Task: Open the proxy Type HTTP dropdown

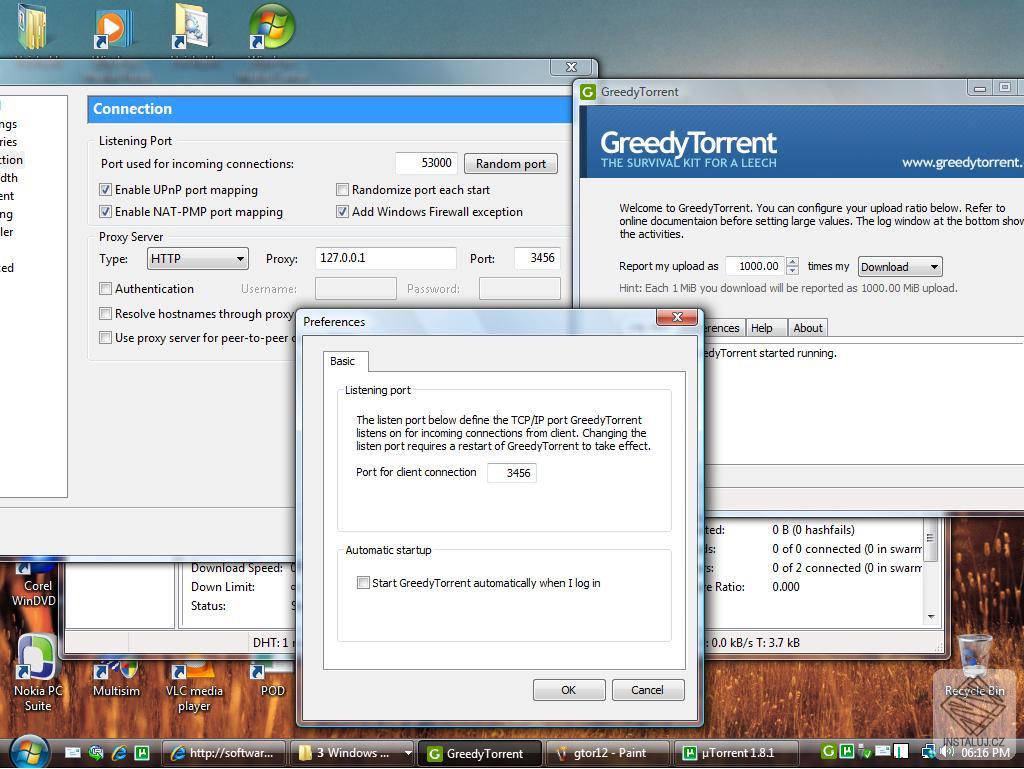Action: [x=197, y=259]
